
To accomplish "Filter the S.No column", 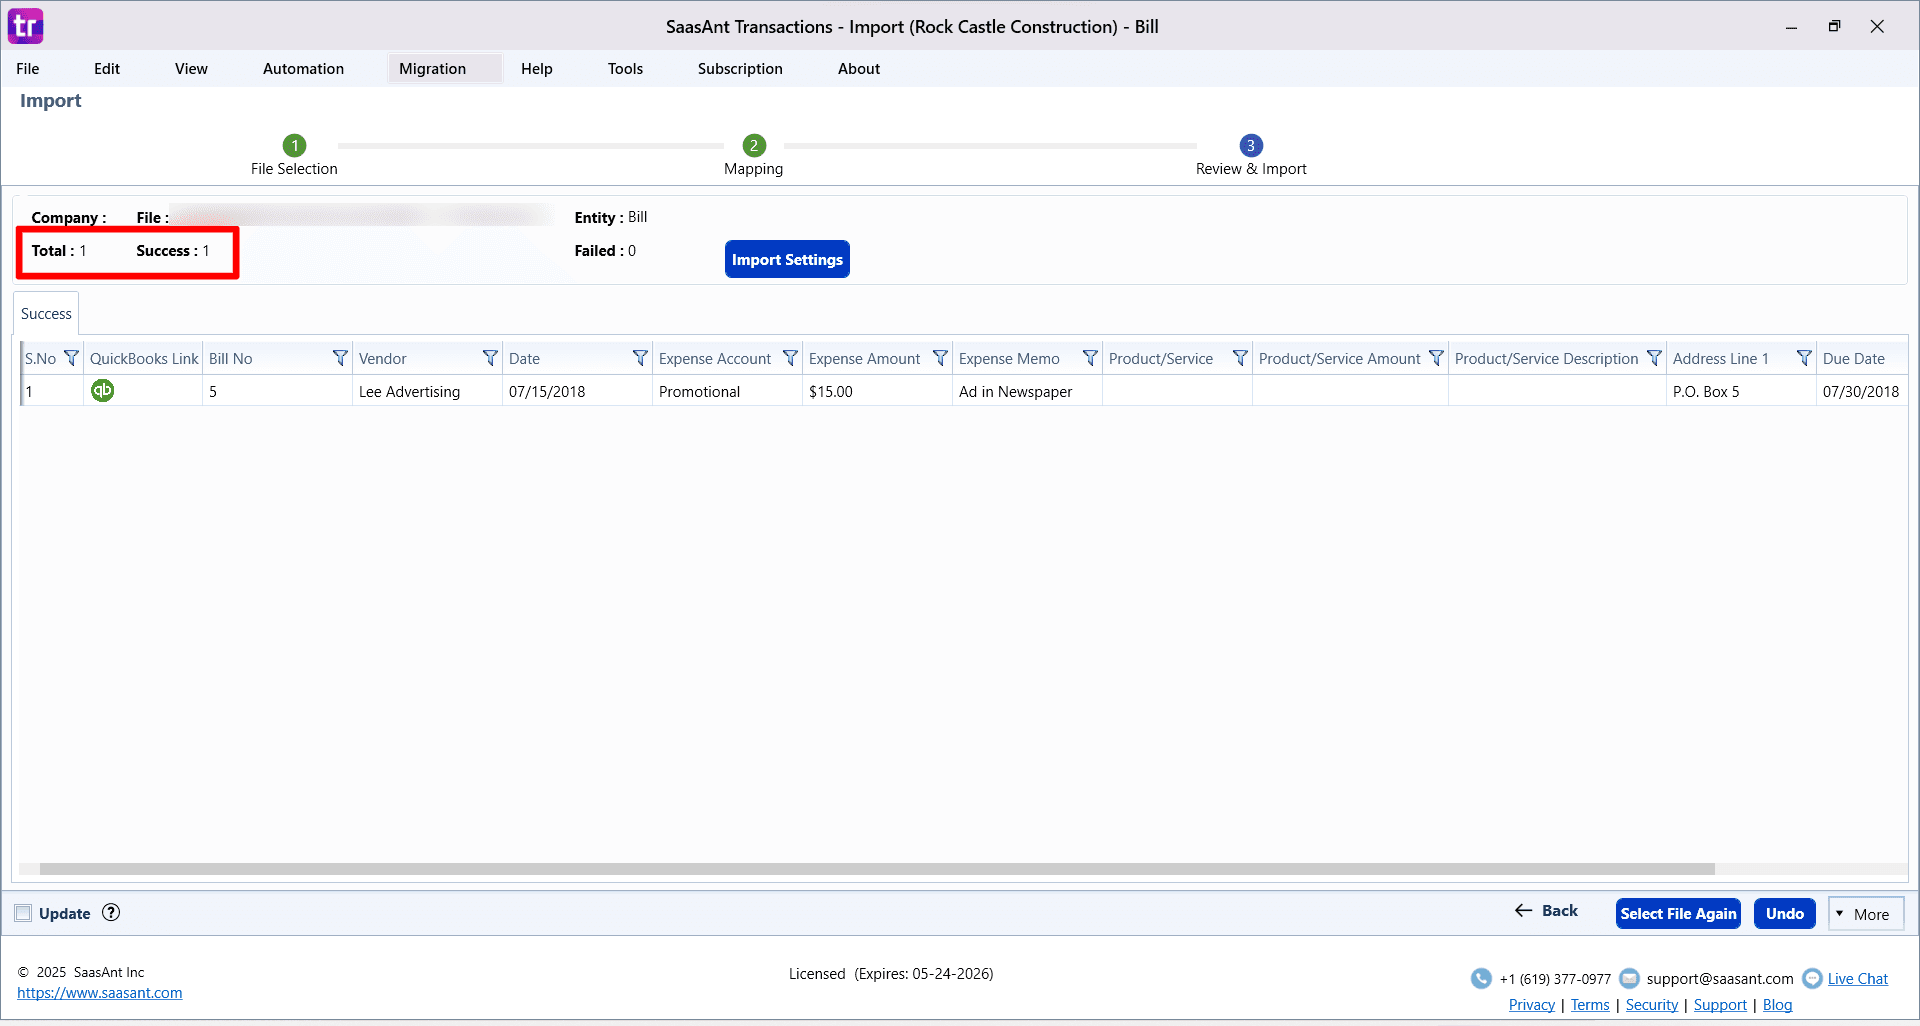I will pyautogui.click(x=71, y=358).
